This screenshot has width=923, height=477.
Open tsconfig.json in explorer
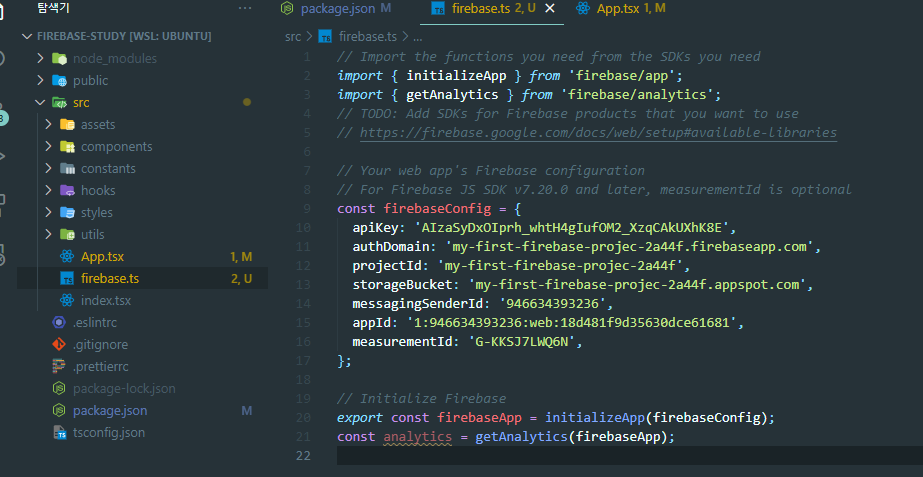[x=109, y=433]
